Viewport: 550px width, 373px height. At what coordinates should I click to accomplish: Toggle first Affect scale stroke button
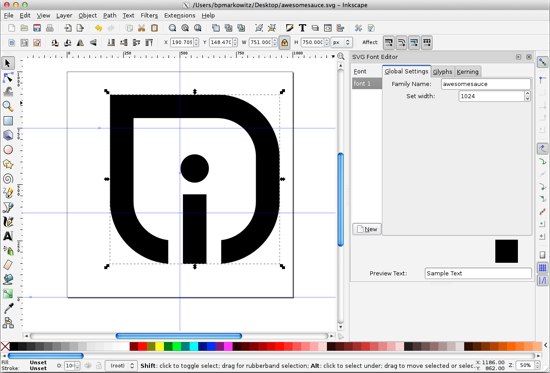[x=389, y=42]
